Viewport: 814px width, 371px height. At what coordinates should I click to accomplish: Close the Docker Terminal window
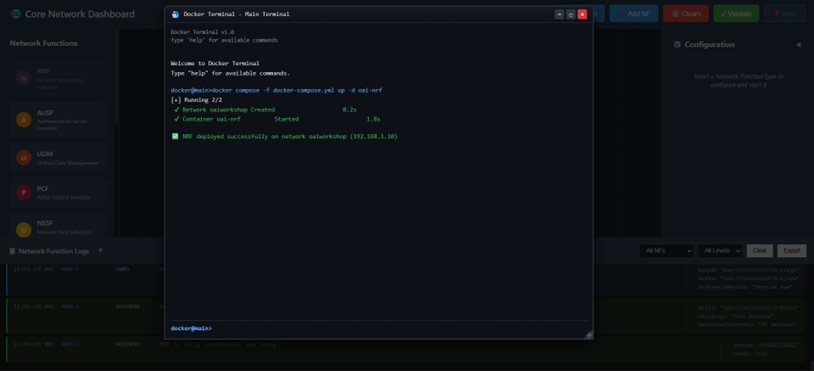point(582,15)
